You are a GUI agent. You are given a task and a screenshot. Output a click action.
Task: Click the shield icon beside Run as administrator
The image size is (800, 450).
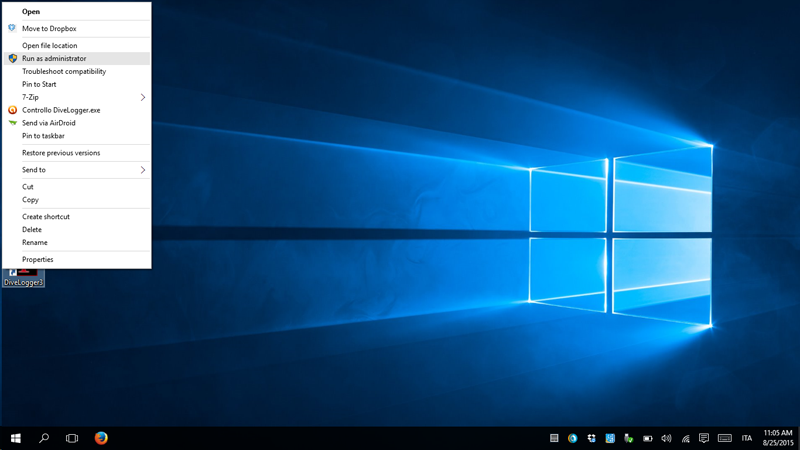(x=13, y=58)
